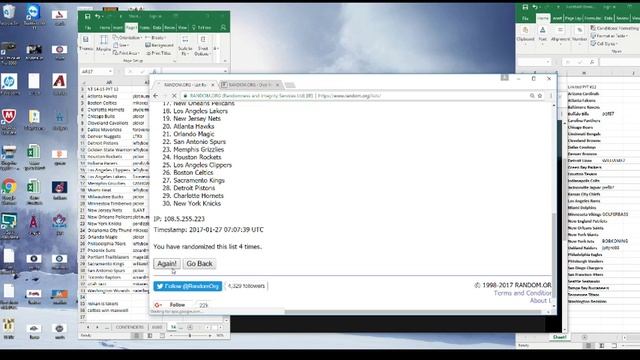Close the first RANDOM.ORG List tab
This screenshot has height=360, width=640.
pyautogui.click(x=213, y=85)
